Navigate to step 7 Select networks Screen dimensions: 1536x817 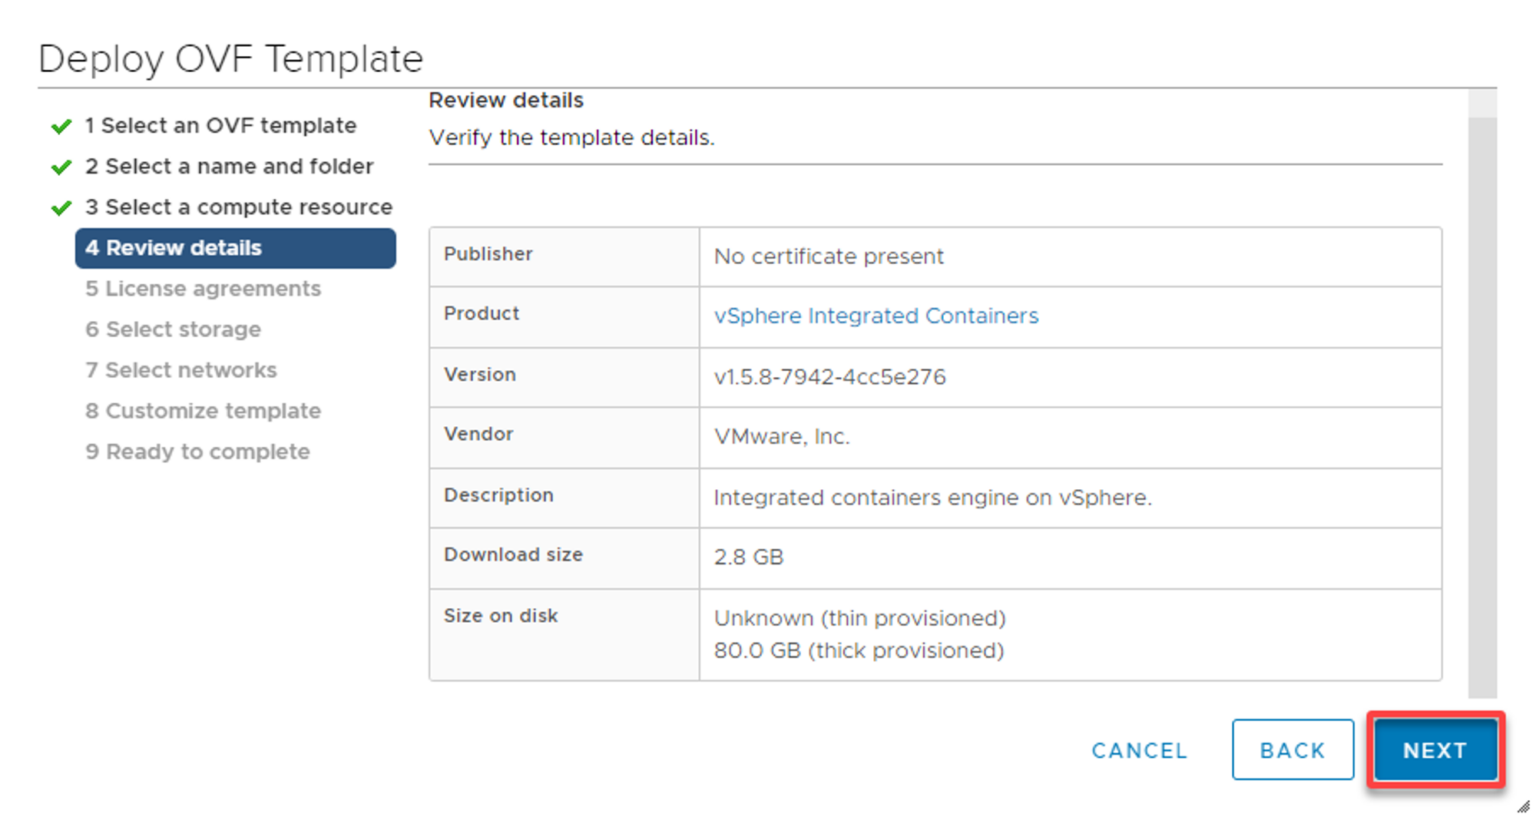[x=180, y=370]
